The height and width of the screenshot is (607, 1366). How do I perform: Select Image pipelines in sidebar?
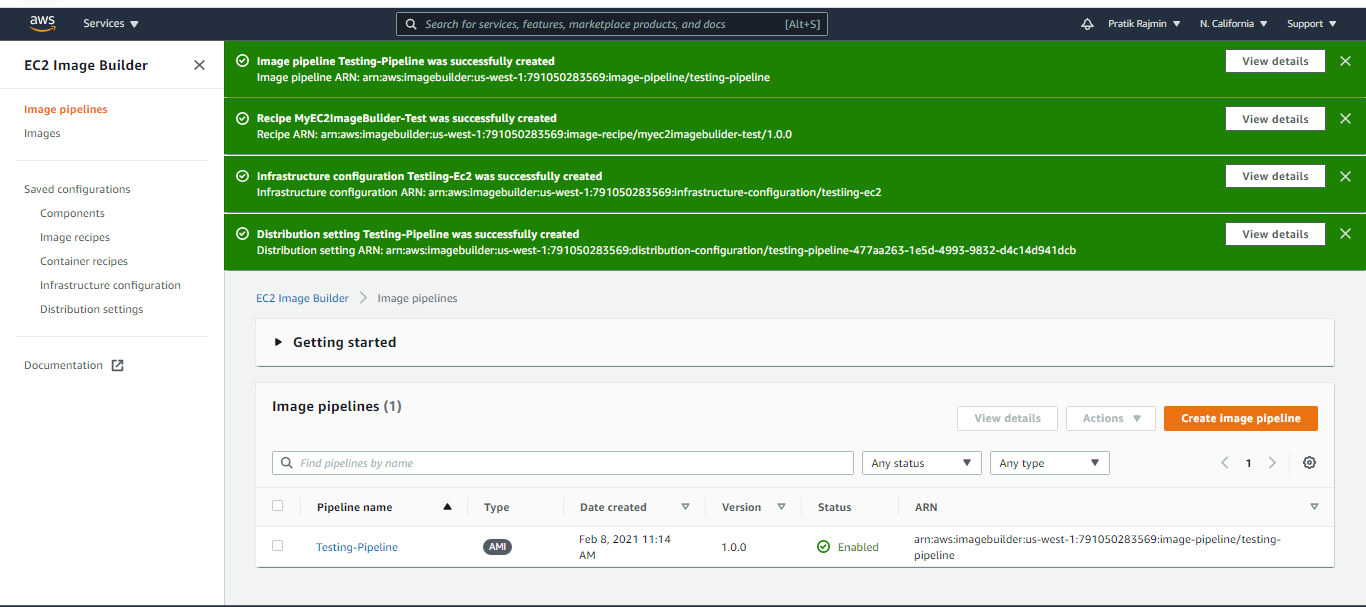coord(66,109)
